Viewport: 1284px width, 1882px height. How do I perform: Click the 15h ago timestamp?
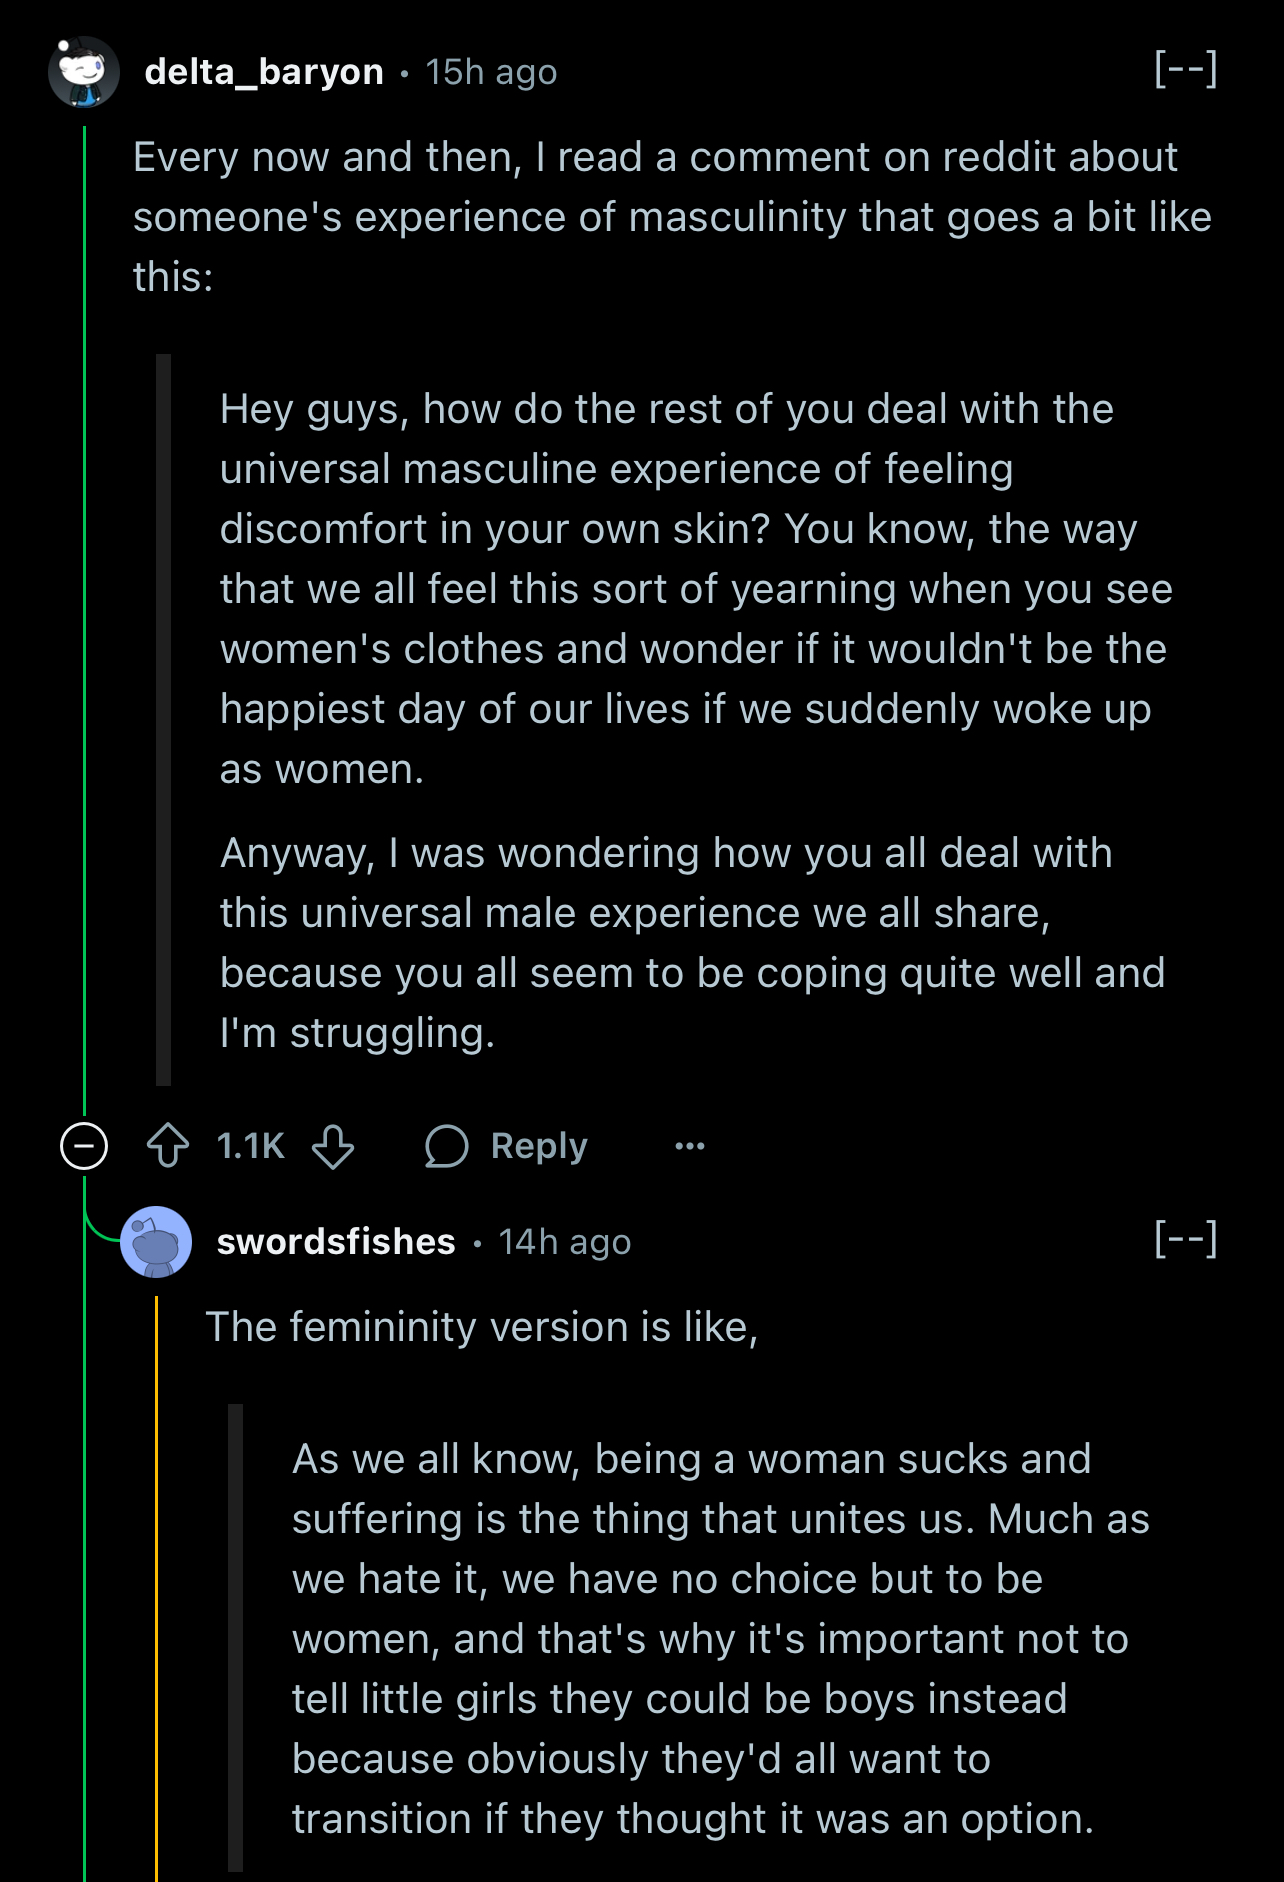(x=491, y=72)
